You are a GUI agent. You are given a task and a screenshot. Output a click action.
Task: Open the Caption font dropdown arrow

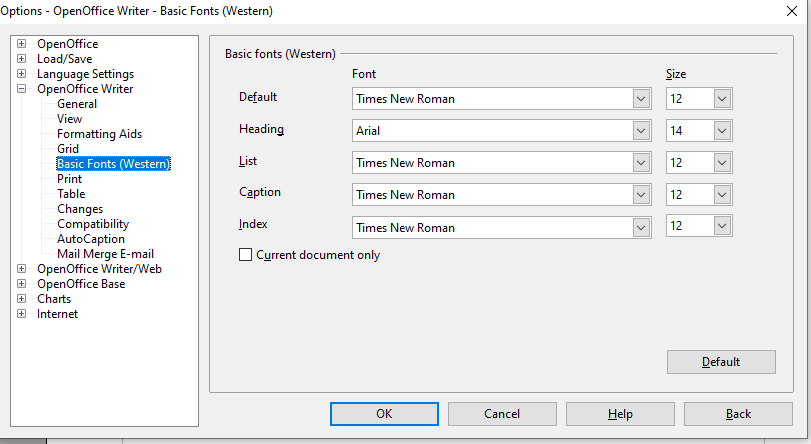[641, 195]
